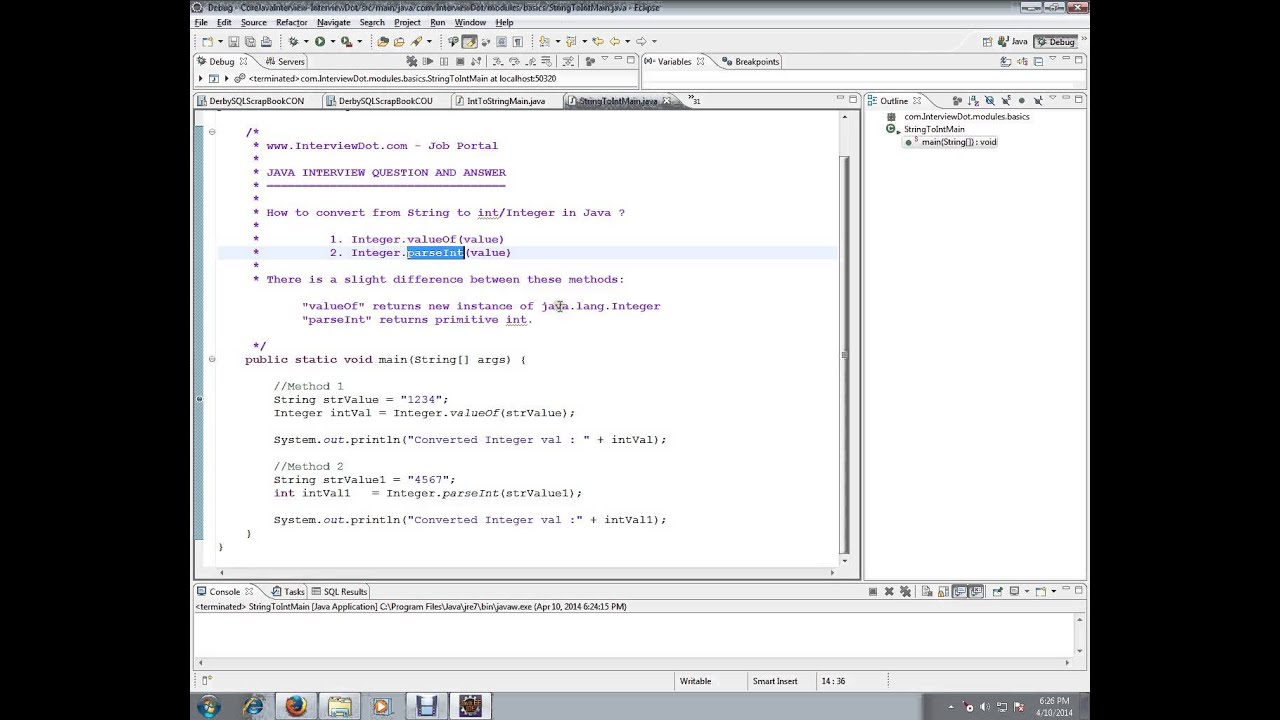The width and height of the screenshot is (1280, 720).
Task: Open the New file dropdown arrow
Action: click(220, 41)
